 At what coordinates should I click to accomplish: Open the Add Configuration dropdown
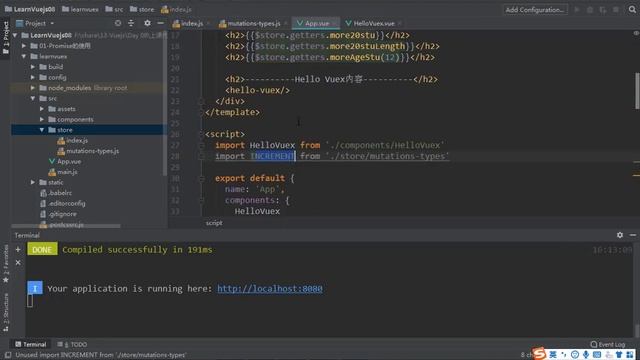(535, 9)
